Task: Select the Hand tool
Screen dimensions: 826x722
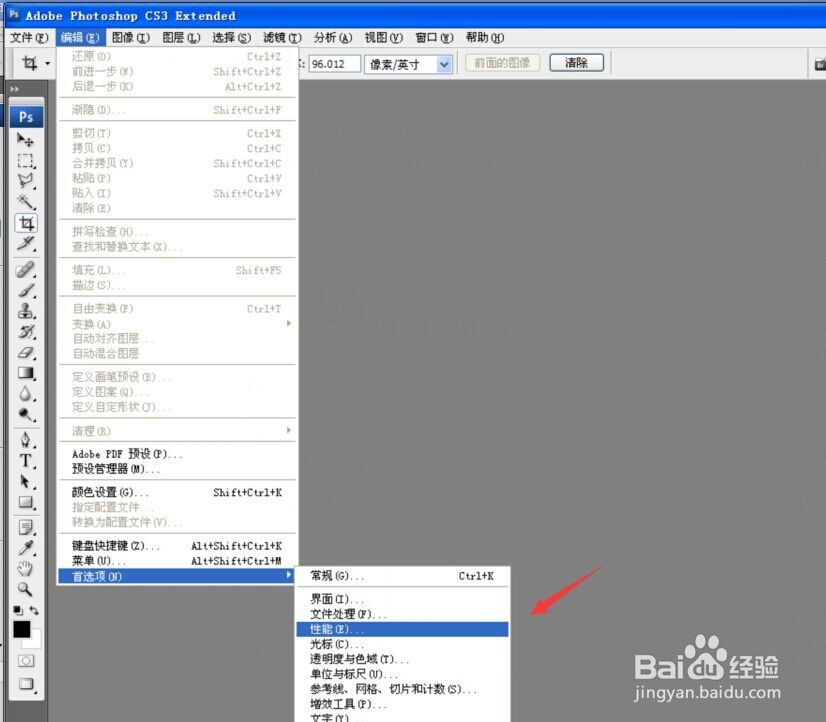Action: [25, 569]
